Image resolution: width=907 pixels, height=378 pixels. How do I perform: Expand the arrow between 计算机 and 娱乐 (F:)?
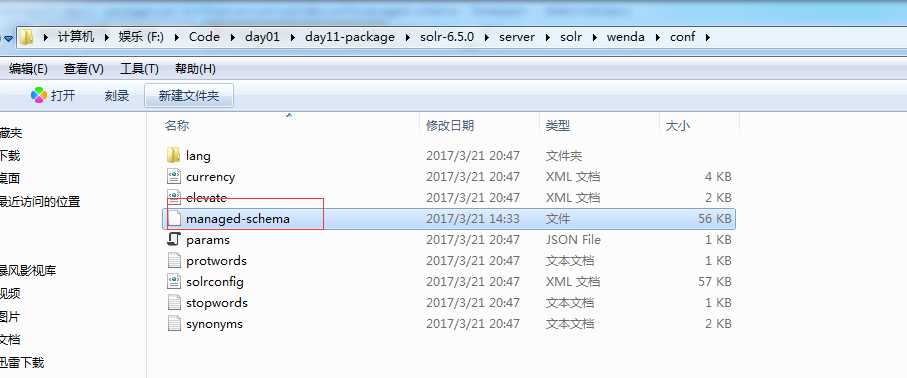(x=106, y=38)
